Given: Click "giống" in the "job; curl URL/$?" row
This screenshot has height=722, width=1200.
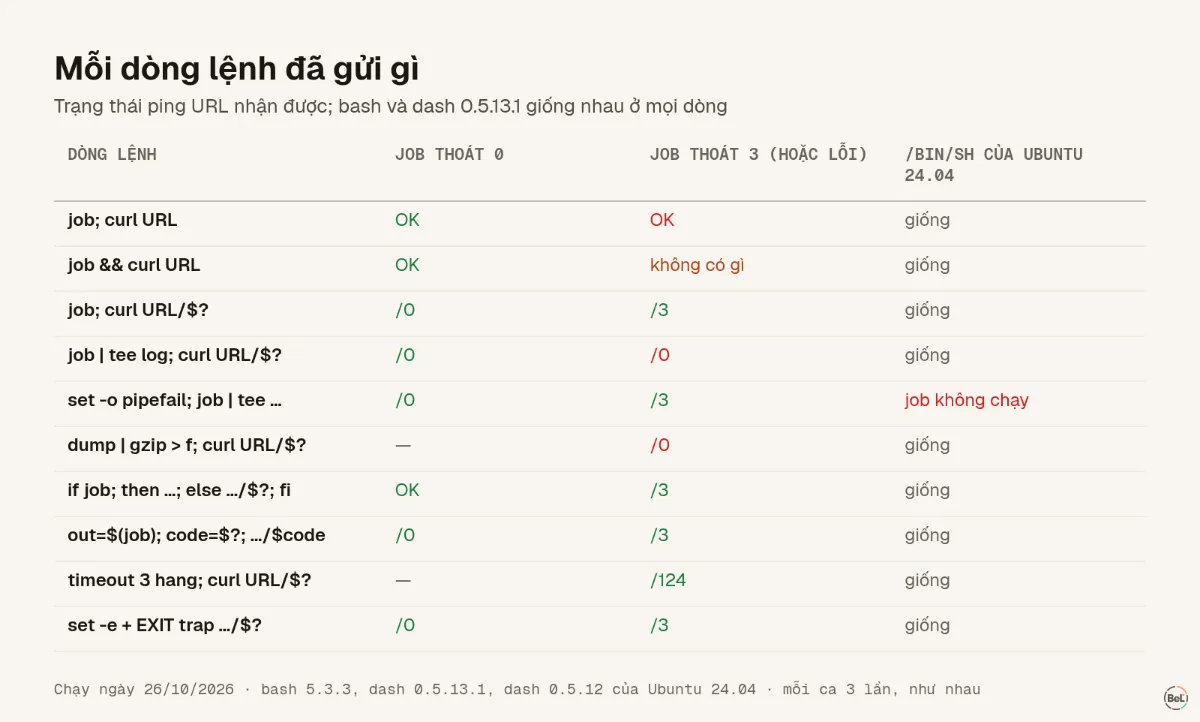Looking at the screenshot, I should (927, 310).
